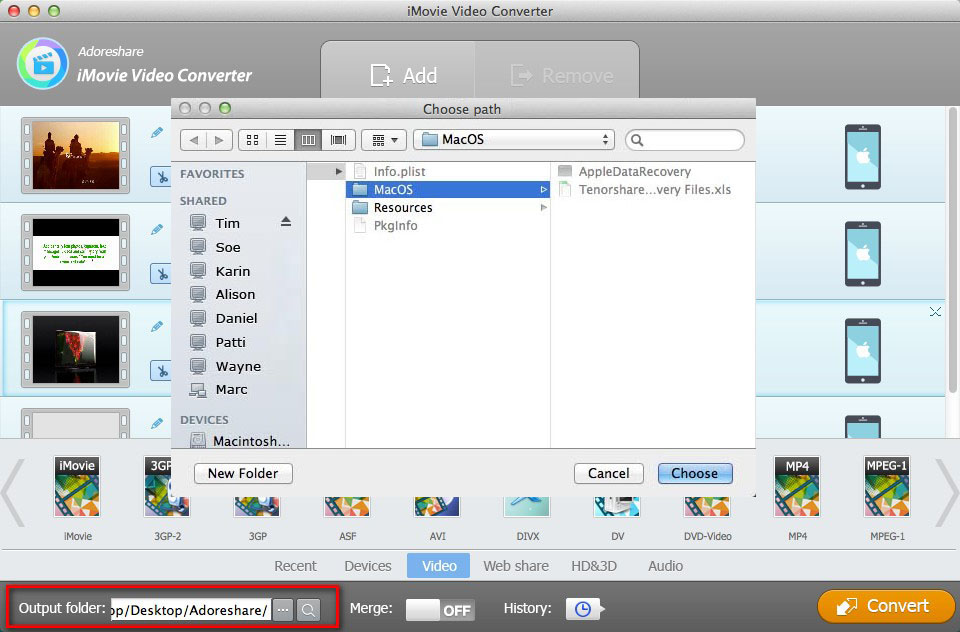Switch to the Web share tab
The image size is (960, 632).
516,566
